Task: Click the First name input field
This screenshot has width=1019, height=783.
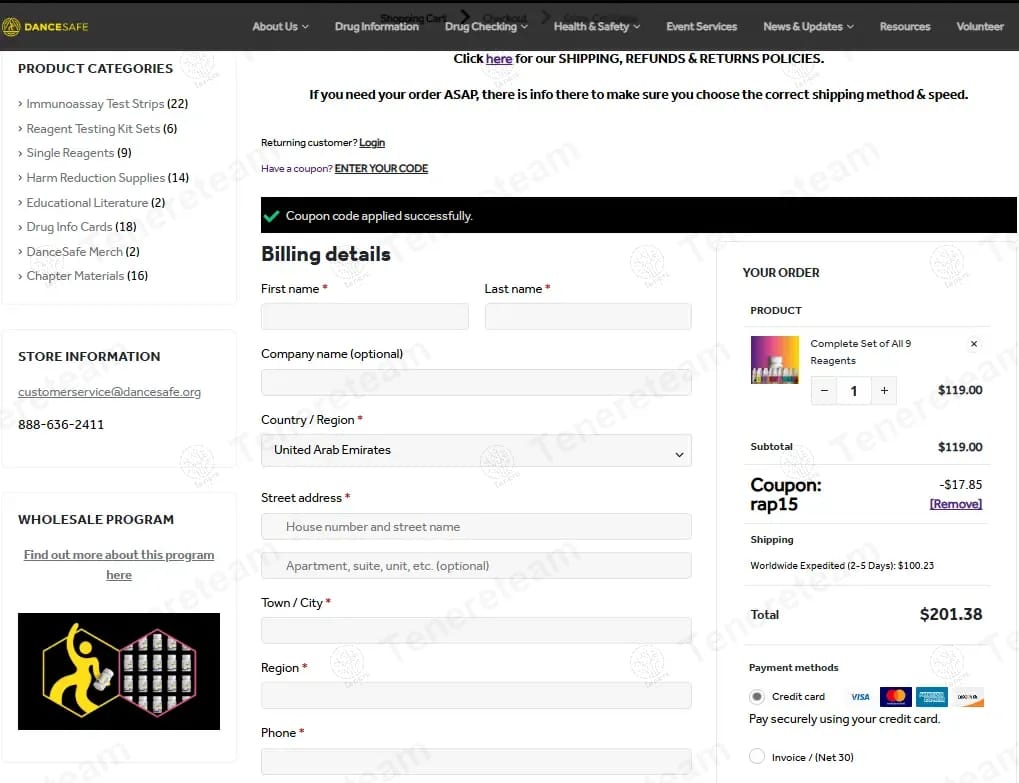Action: [365, 316]
